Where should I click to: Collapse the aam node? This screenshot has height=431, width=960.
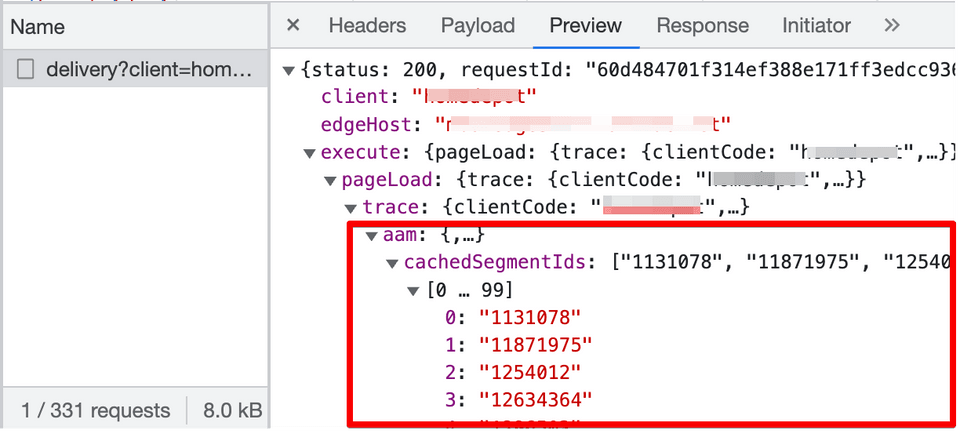click(372, 236)
